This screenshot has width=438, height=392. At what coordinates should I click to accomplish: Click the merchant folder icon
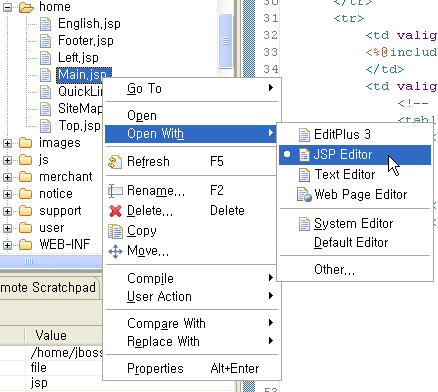coord(26,177)
